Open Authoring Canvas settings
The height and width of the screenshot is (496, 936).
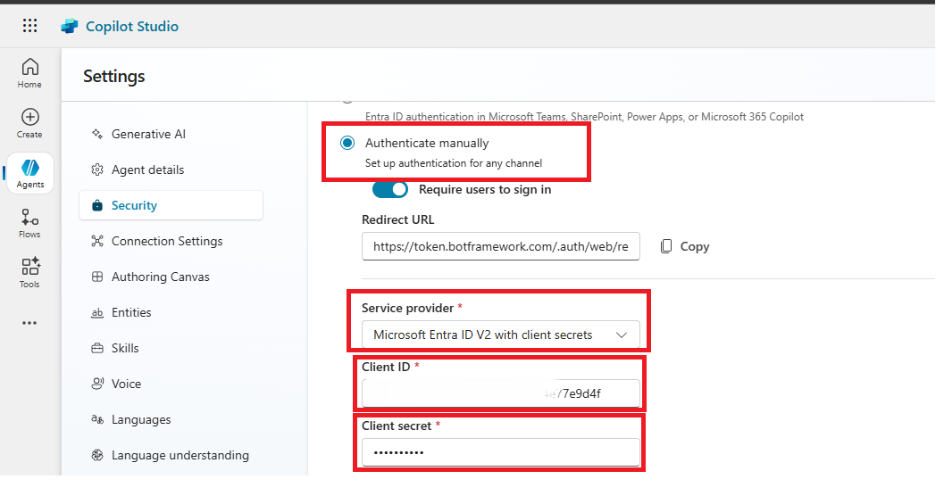[x=160, y=277]
